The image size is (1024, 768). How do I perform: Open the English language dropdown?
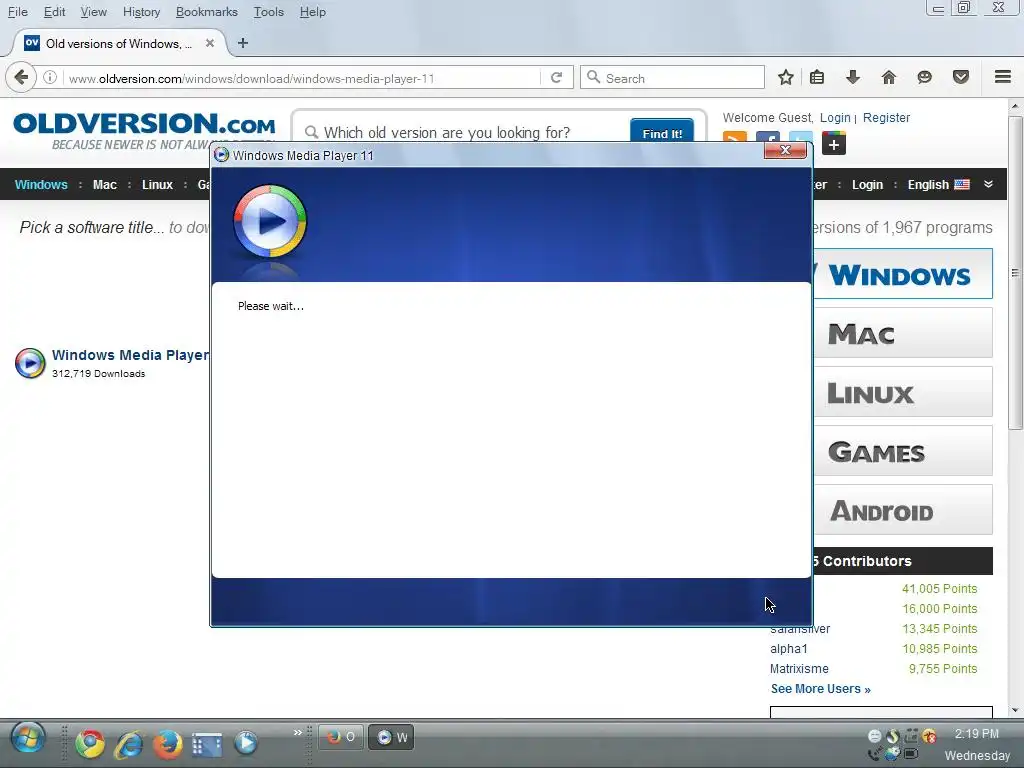(x=938, y=184)
